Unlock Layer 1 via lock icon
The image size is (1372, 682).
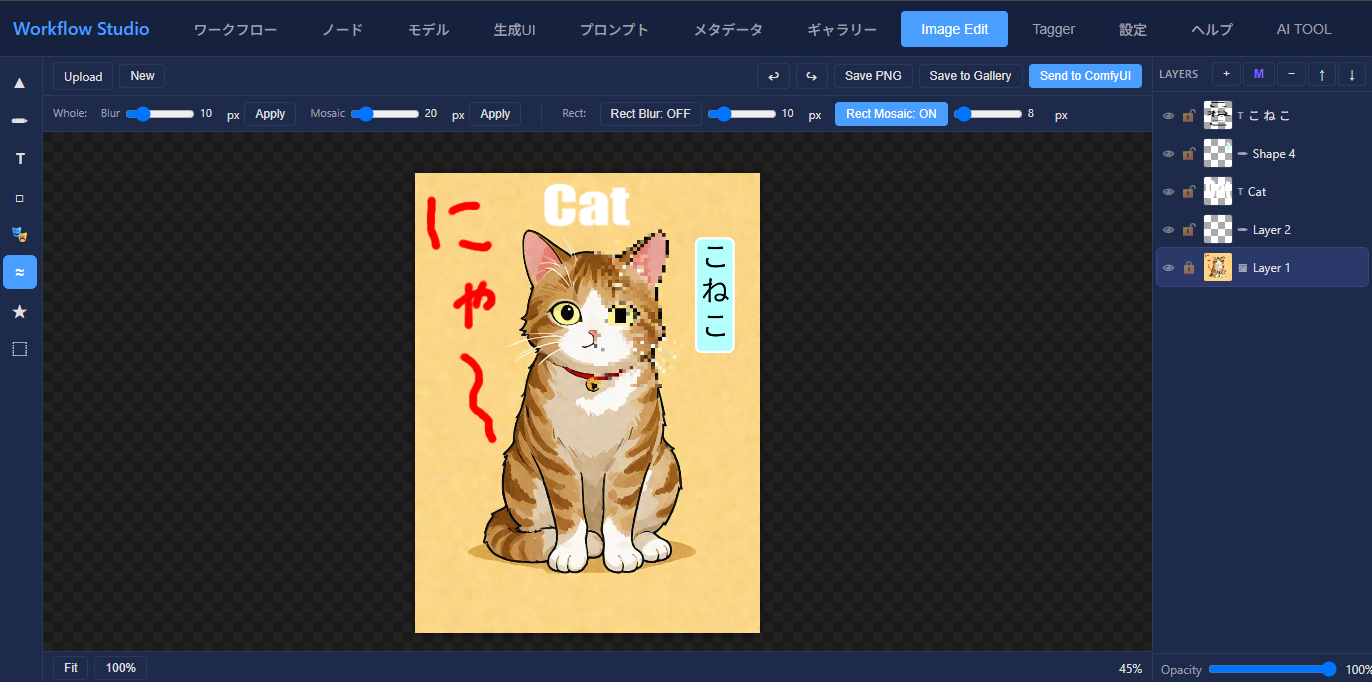click(x=1188, y=267)
